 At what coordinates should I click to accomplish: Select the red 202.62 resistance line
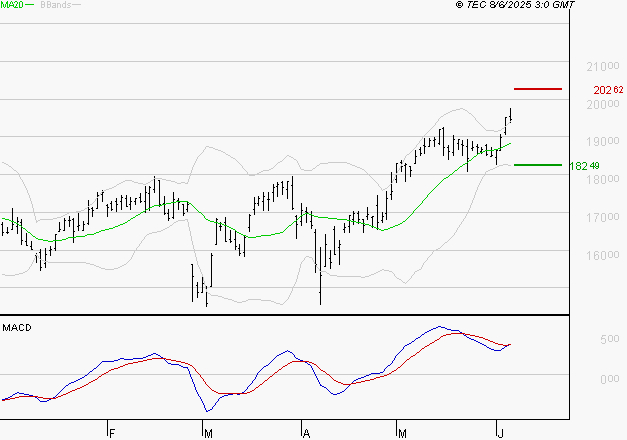[538, 89]
